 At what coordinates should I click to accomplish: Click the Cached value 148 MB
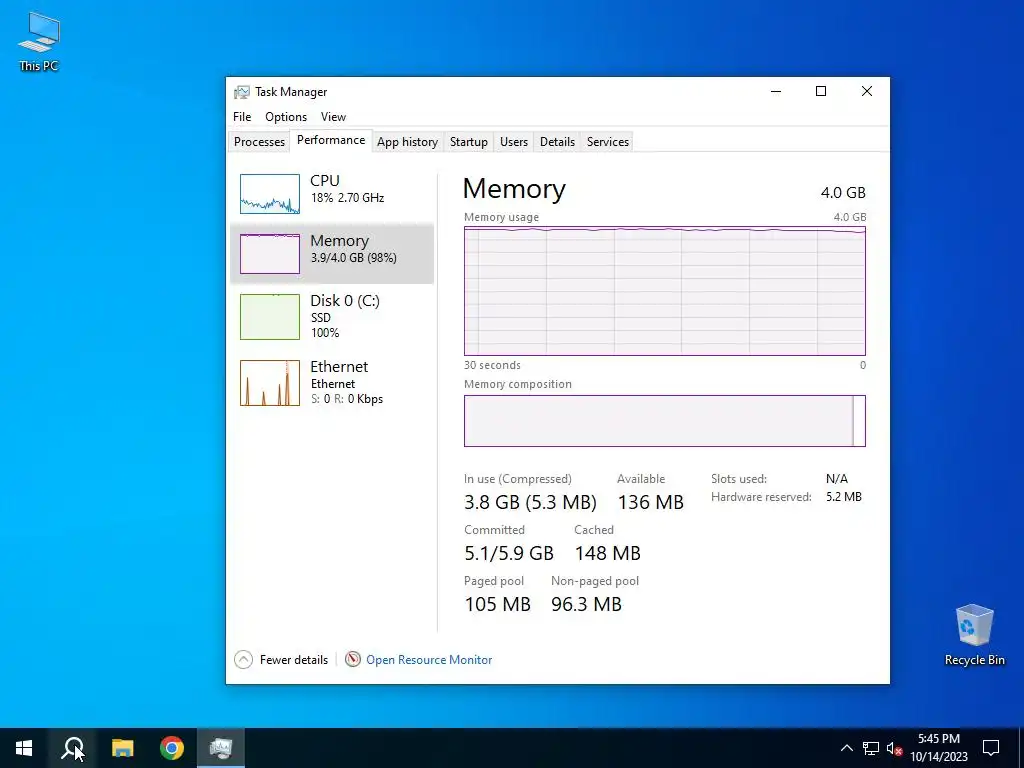pyautogui.click(x=607, y=553)
